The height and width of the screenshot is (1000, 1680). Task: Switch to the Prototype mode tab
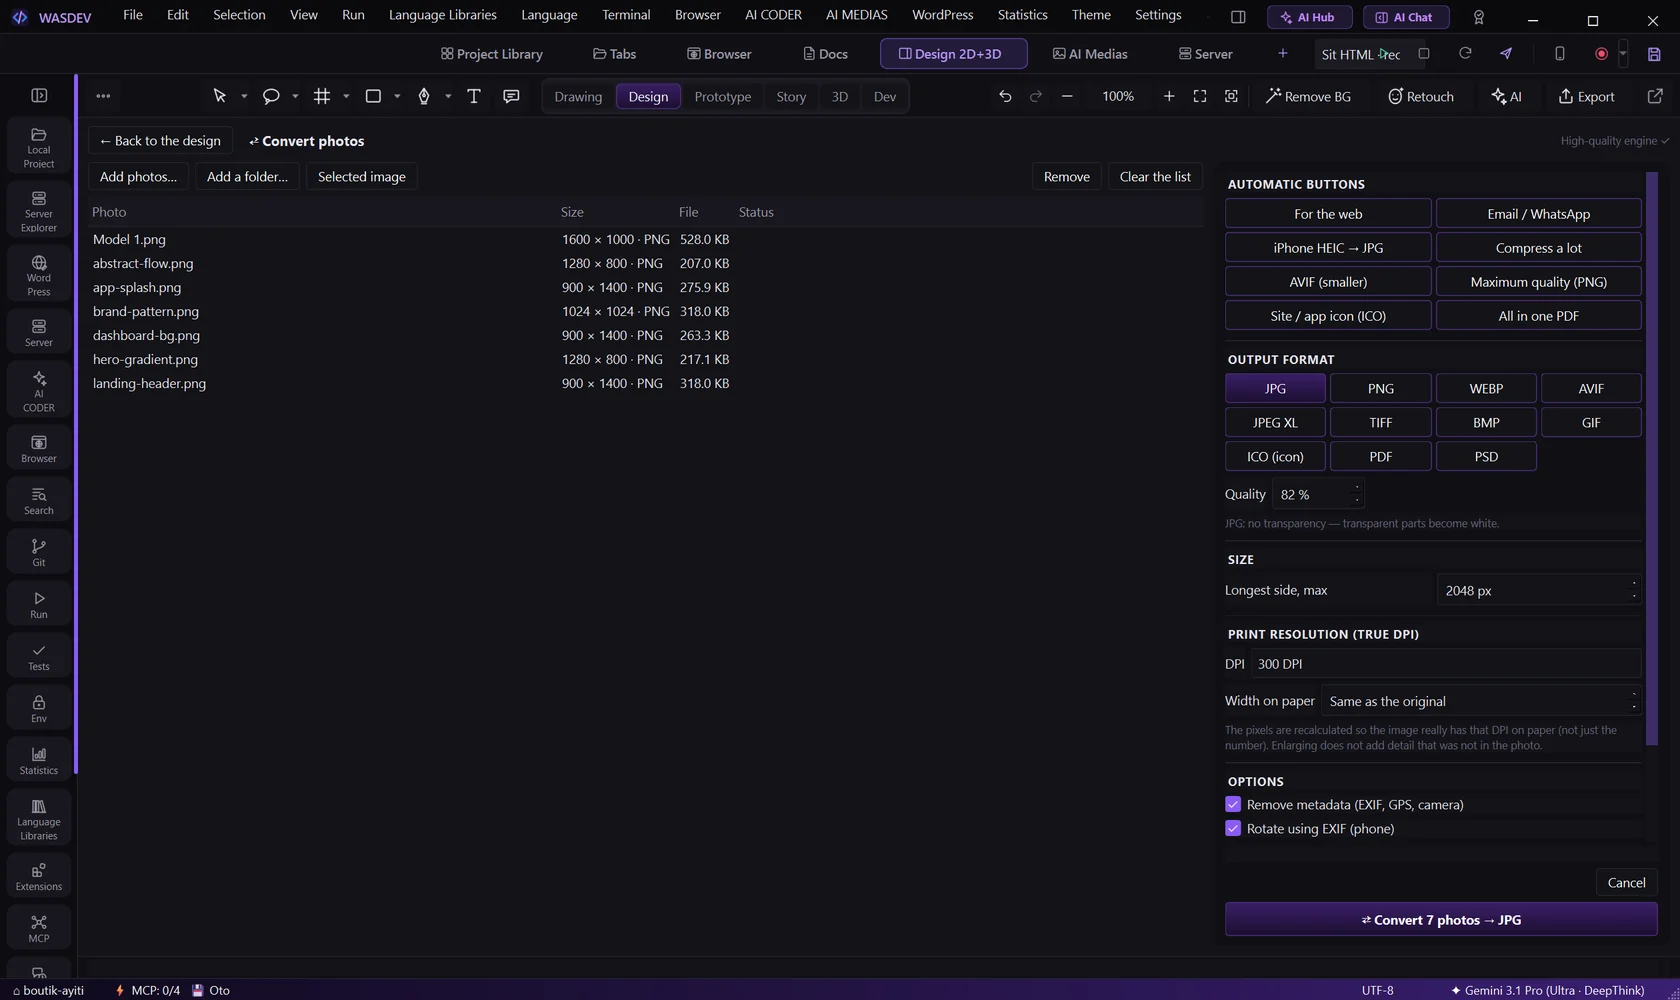pyautogui.click(x=722, y=96)
